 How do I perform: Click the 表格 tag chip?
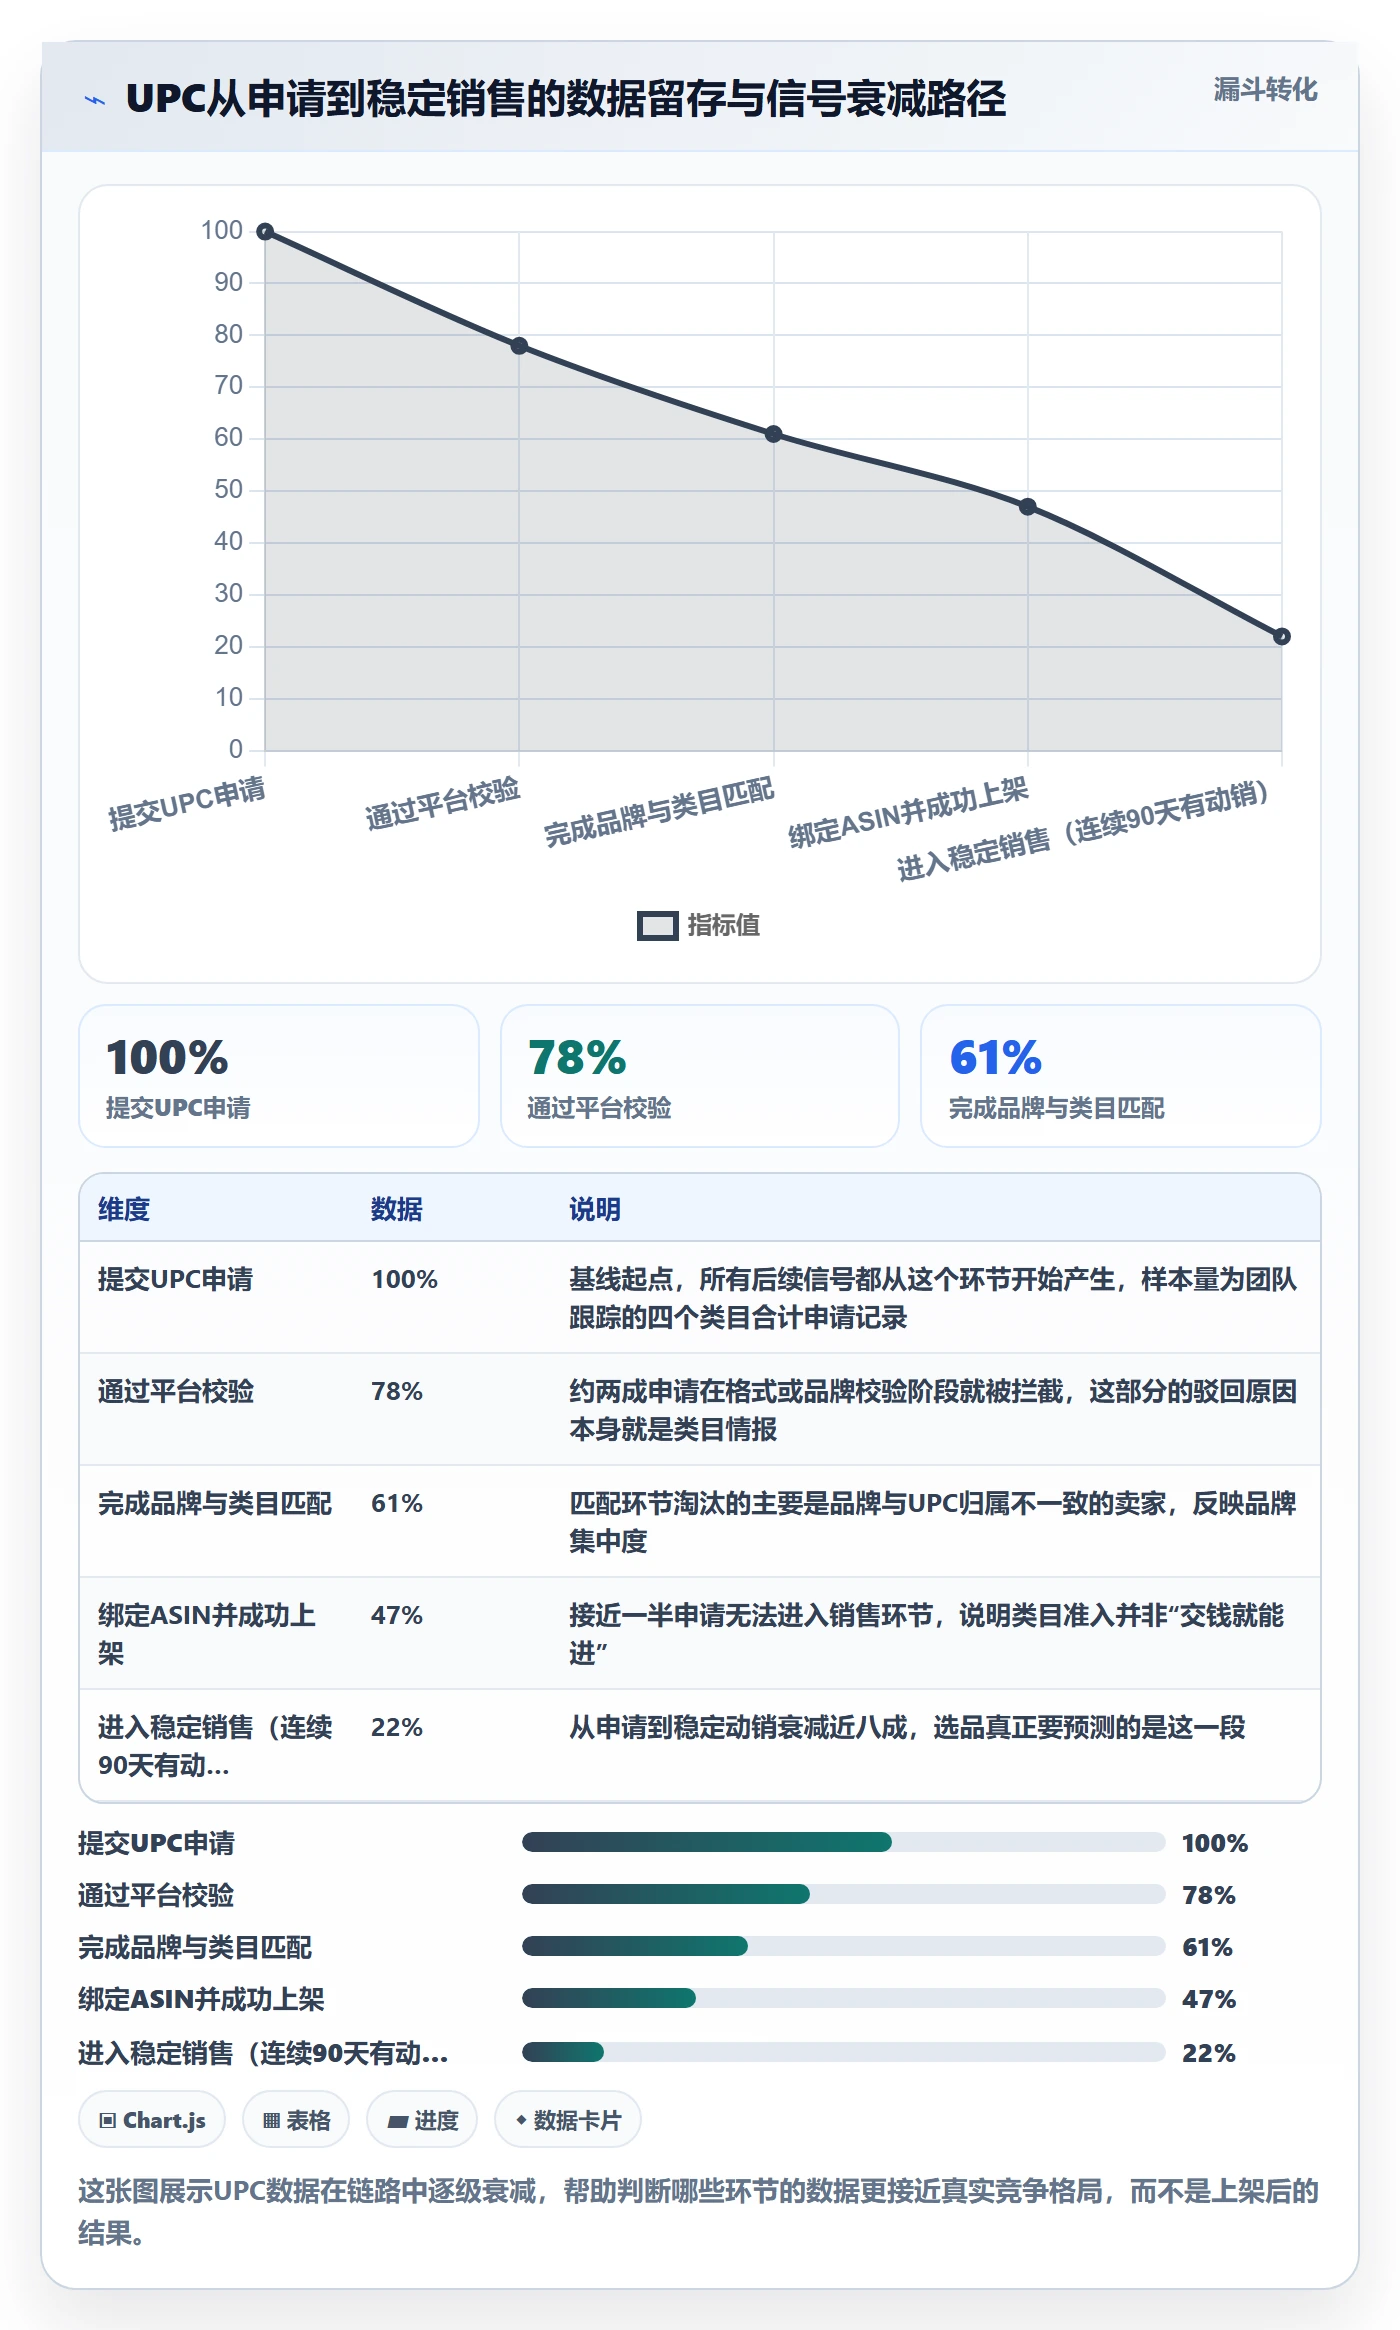pyautogui.click(x=296, y=2120)
